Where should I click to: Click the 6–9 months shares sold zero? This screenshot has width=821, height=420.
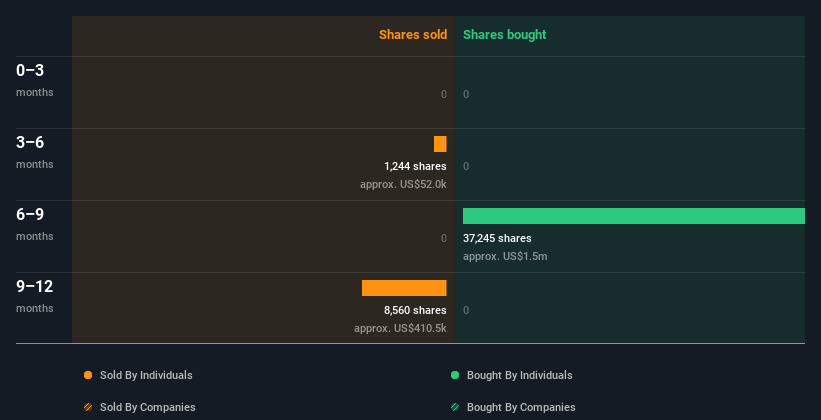click(444, 238)
